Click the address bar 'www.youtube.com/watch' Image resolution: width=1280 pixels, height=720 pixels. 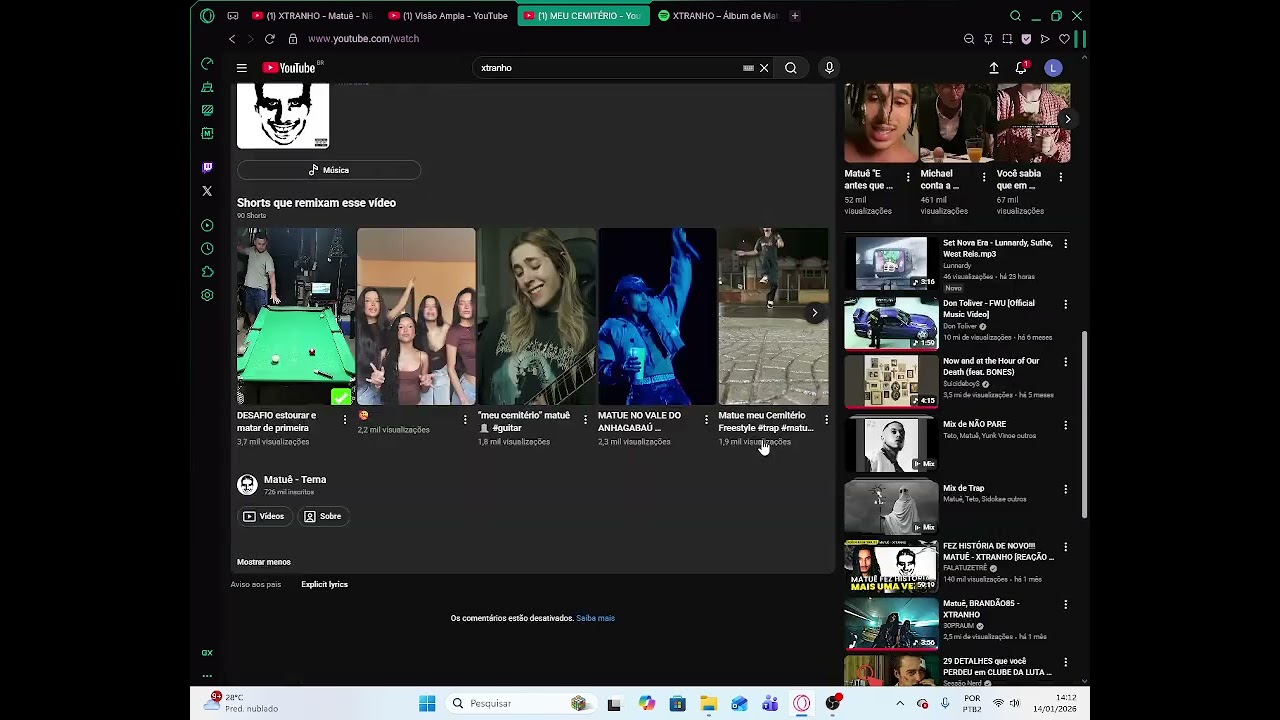pos(364,39)
